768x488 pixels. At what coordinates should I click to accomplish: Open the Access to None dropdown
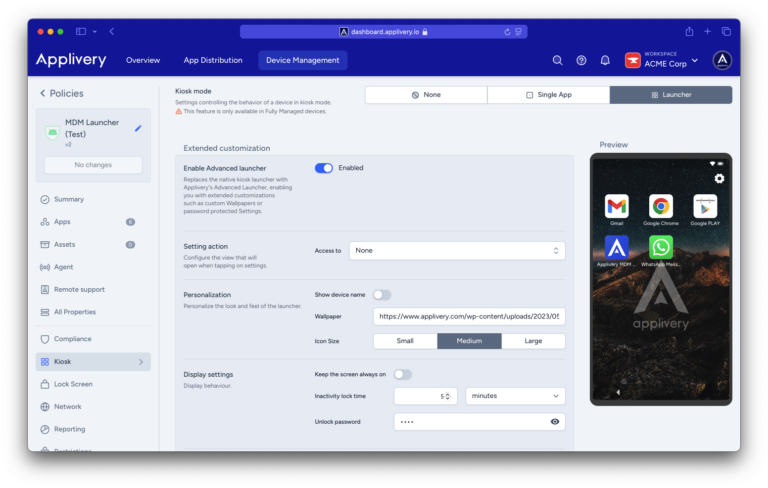coord(457,250)
